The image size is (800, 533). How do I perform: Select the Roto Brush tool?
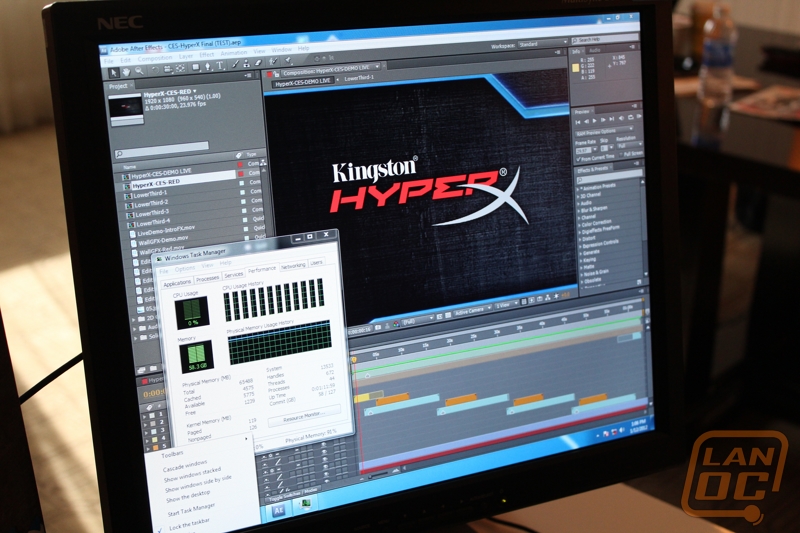273,61
